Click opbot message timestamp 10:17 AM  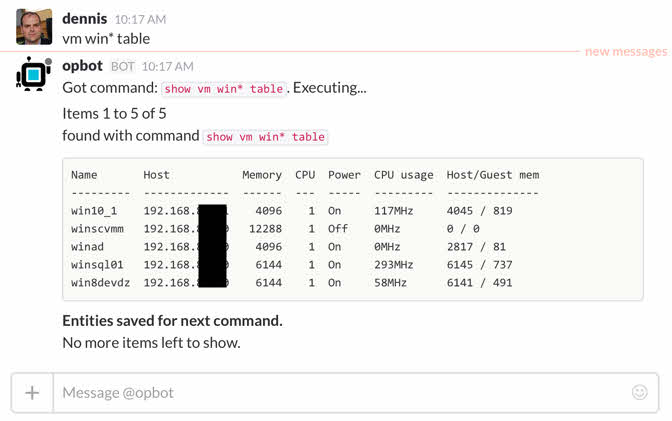coord(168,66)
